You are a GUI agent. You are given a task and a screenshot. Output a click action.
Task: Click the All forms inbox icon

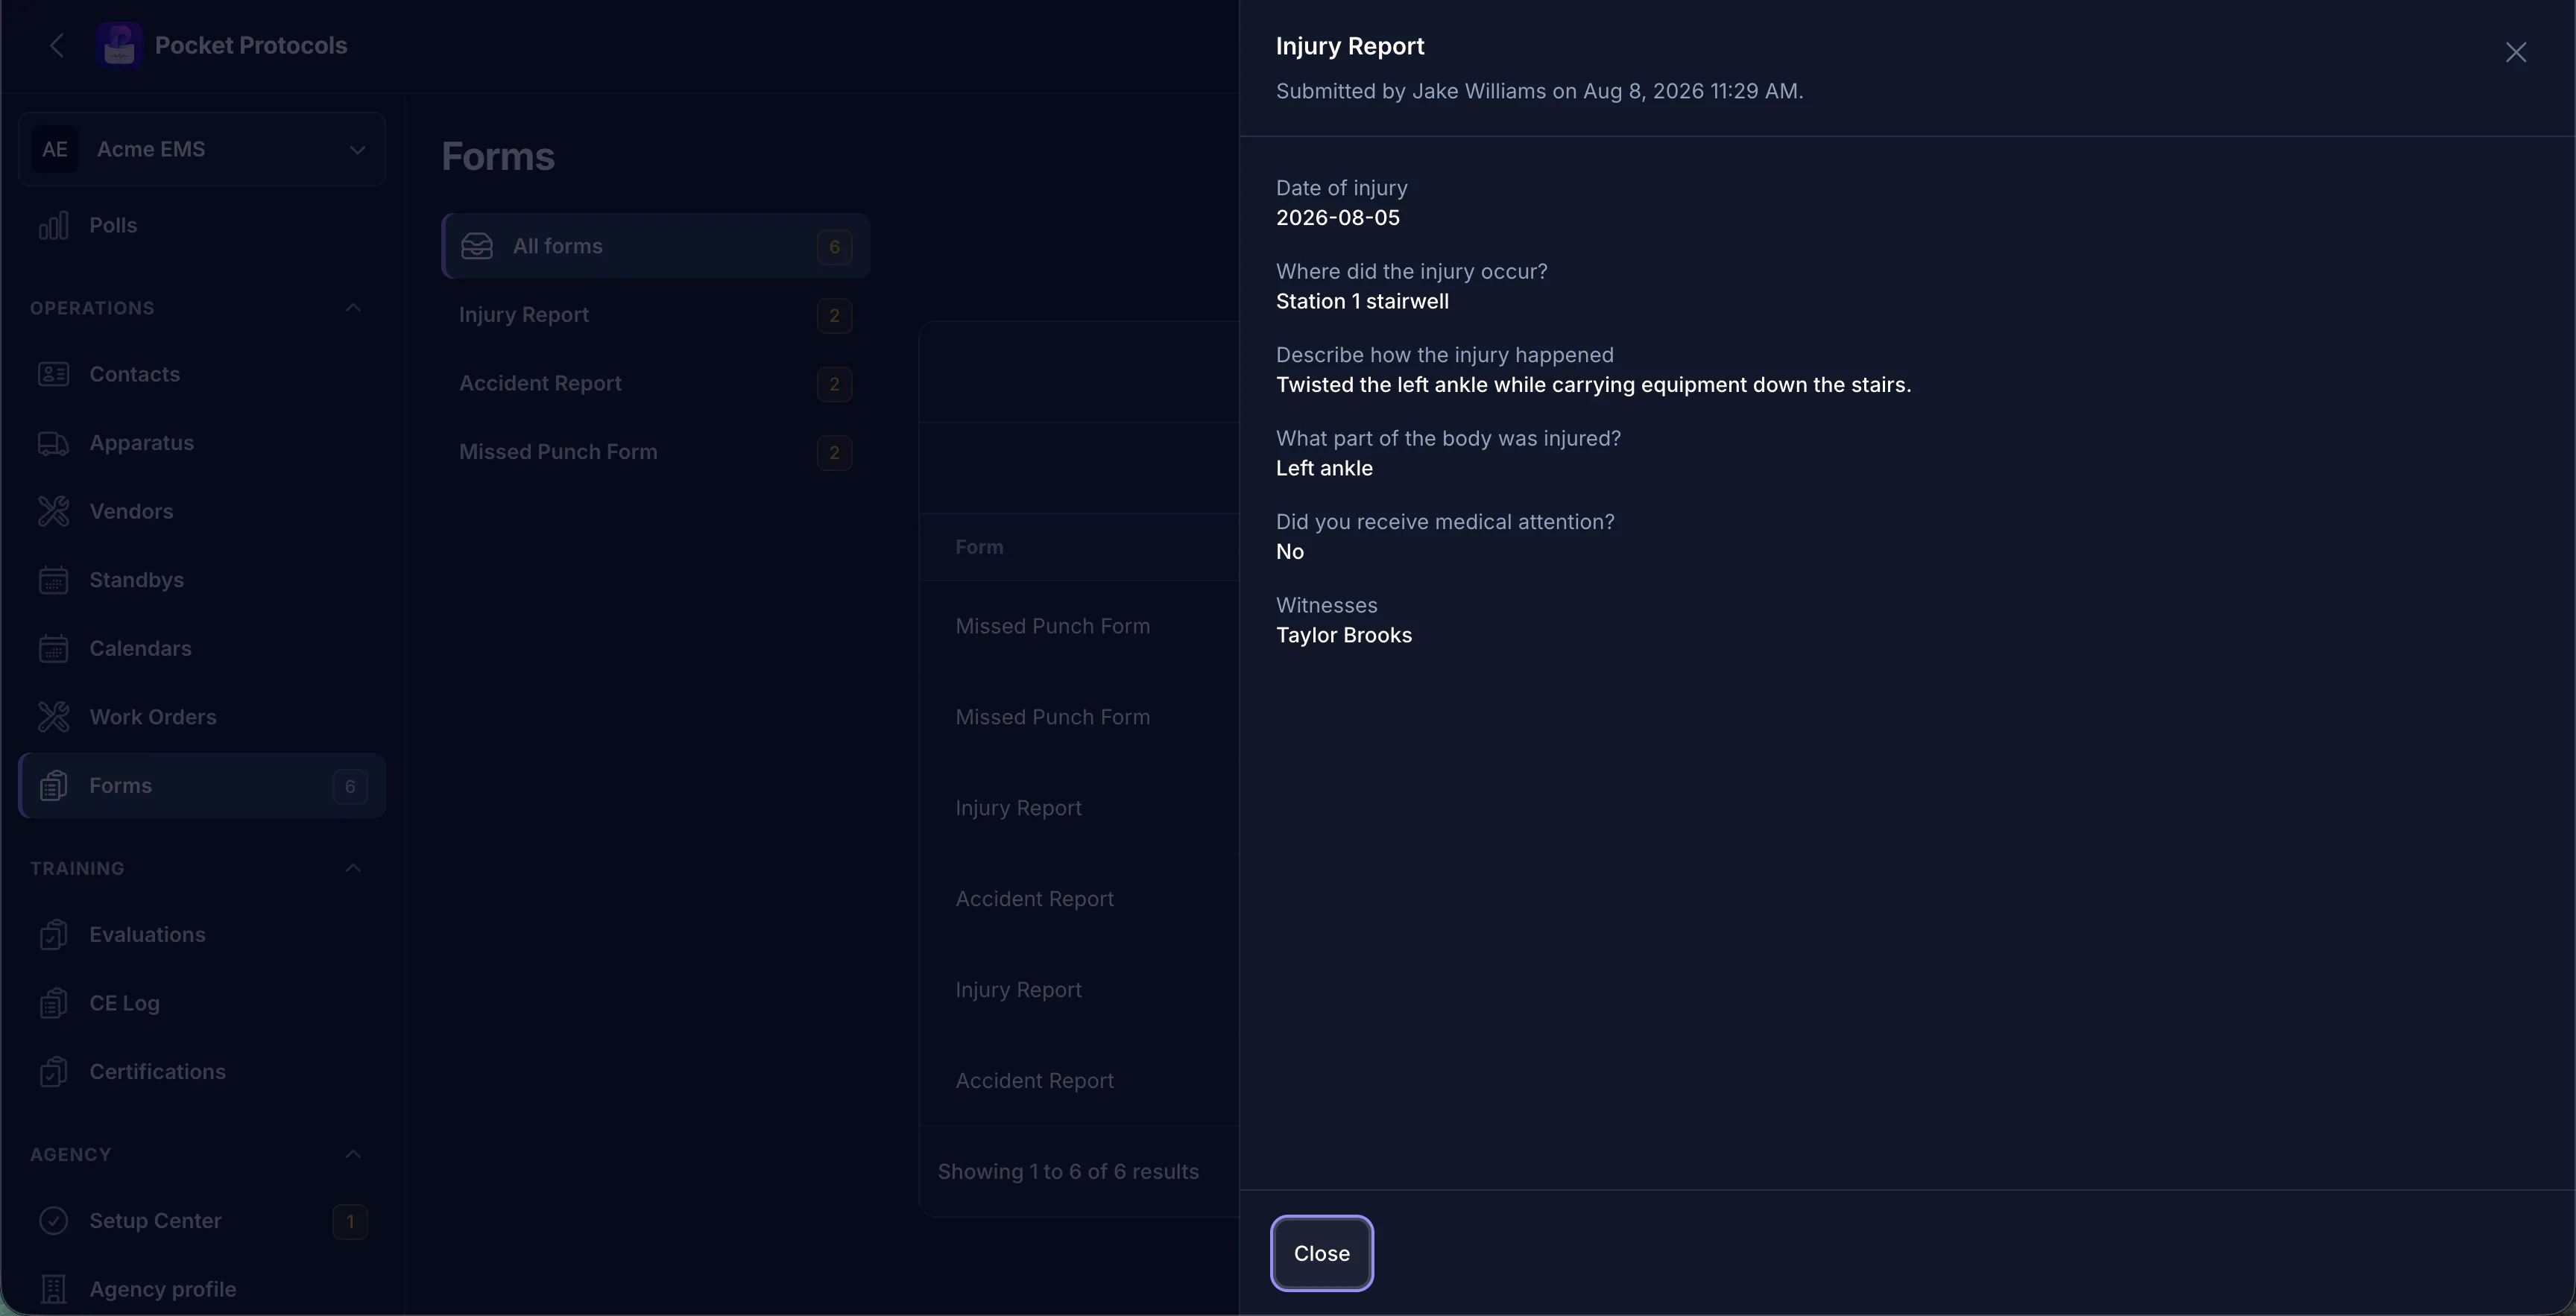tap(477, 246)
